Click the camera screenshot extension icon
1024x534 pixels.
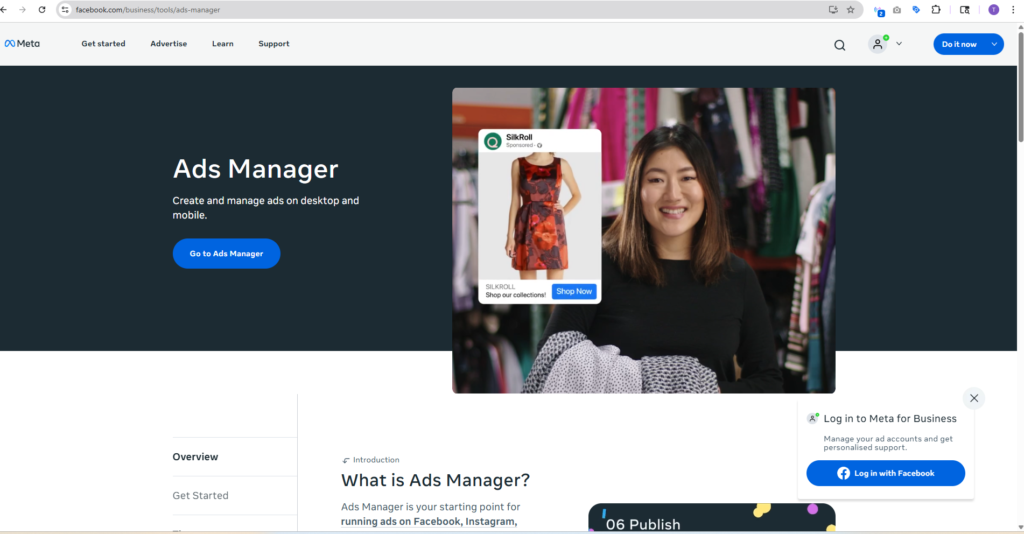coord(897,10)
